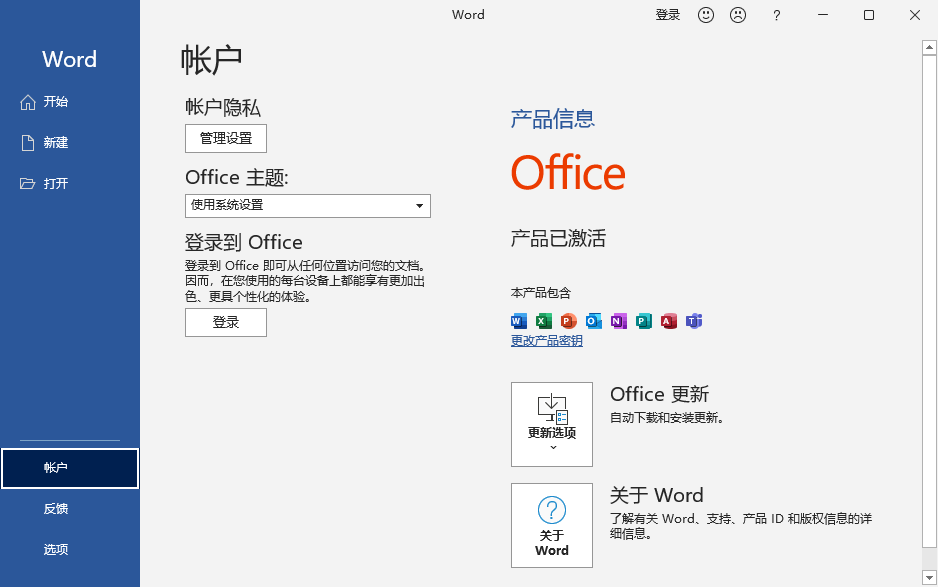Click 登录 in the title bar
The width and height of the screenshot is (938, 587).
tap(668, 15)
